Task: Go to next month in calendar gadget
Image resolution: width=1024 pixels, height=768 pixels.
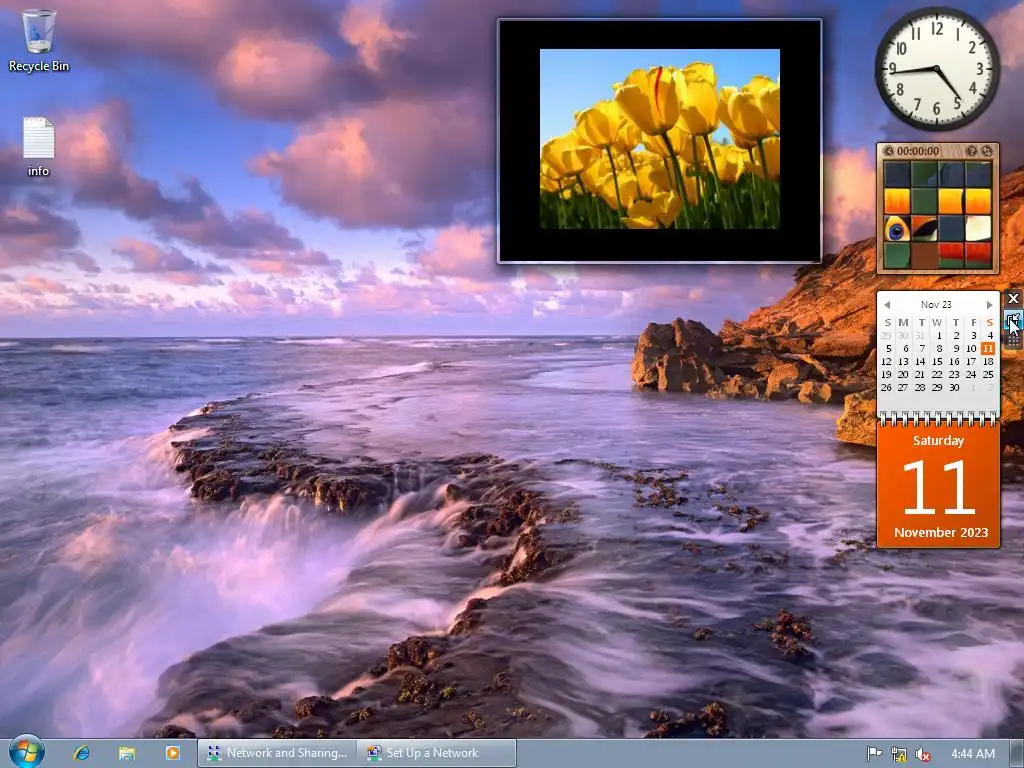Action: [x=989, y=304]
